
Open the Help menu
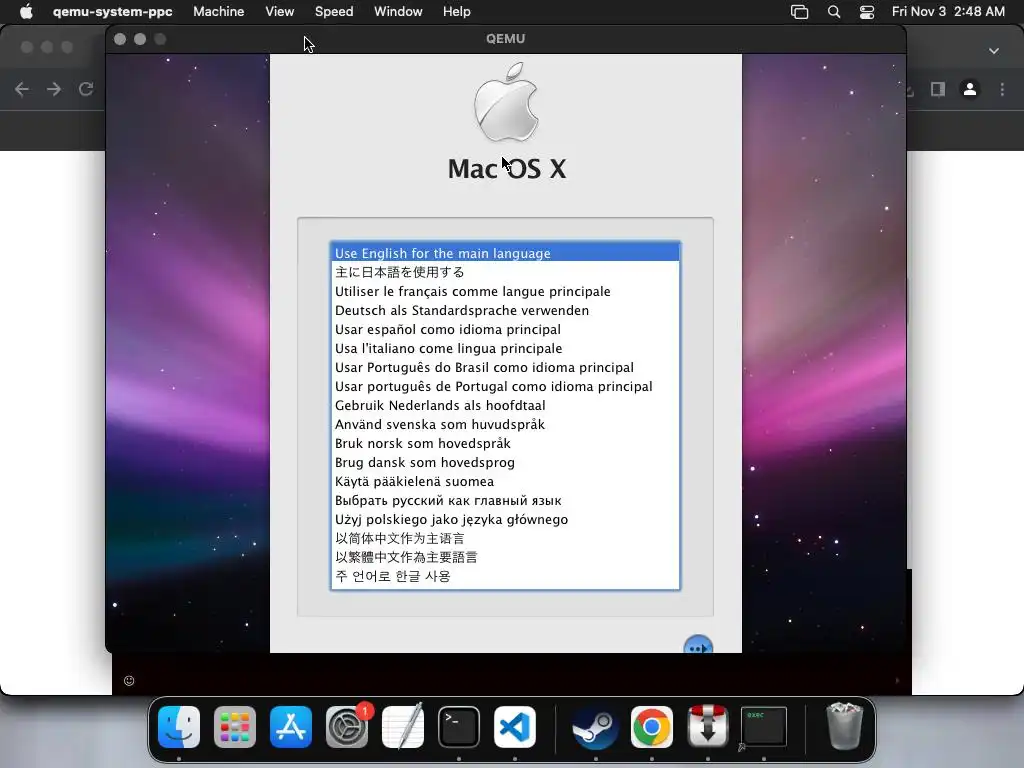click(456, 12)
